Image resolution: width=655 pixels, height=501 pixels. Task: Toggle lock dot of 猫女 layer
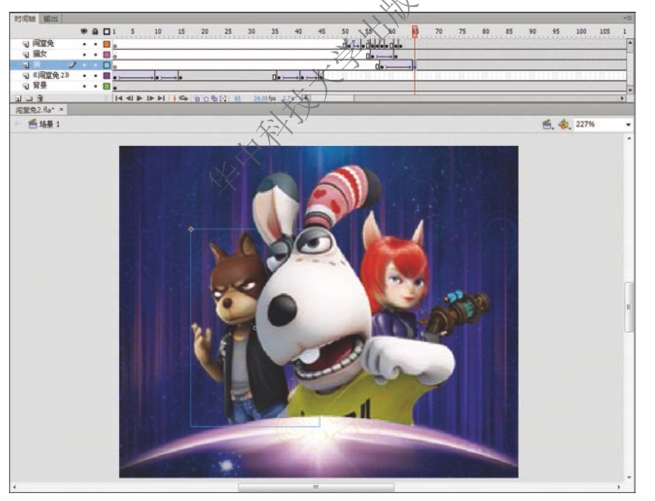click(95, 54)
